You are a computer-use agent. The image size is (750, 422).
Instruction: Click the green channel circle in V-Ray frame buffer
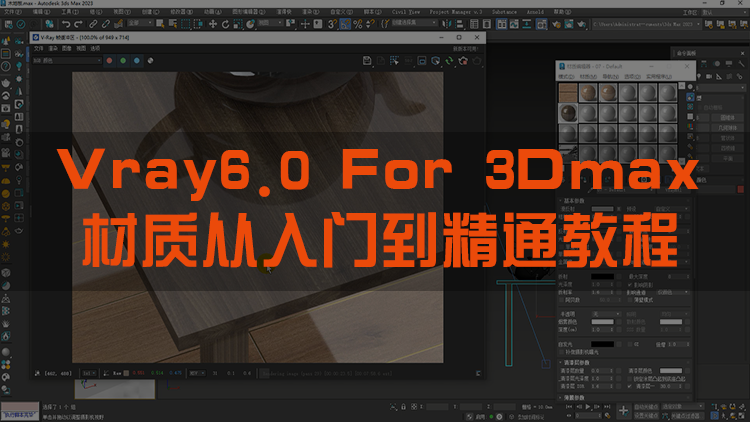pyautogui.click(x=121, y=60)
